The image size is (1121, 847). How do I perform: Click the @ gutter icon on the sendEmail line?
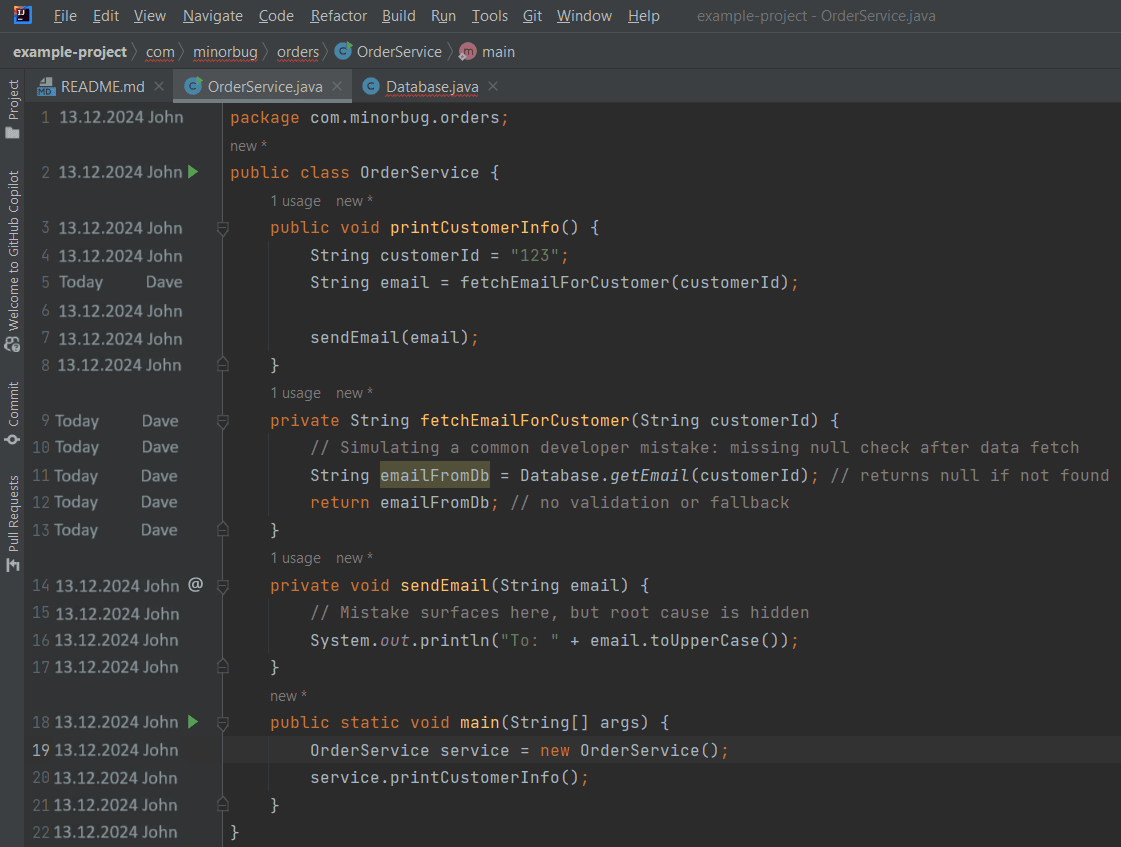pyautogui.click(x=196, y=585)
